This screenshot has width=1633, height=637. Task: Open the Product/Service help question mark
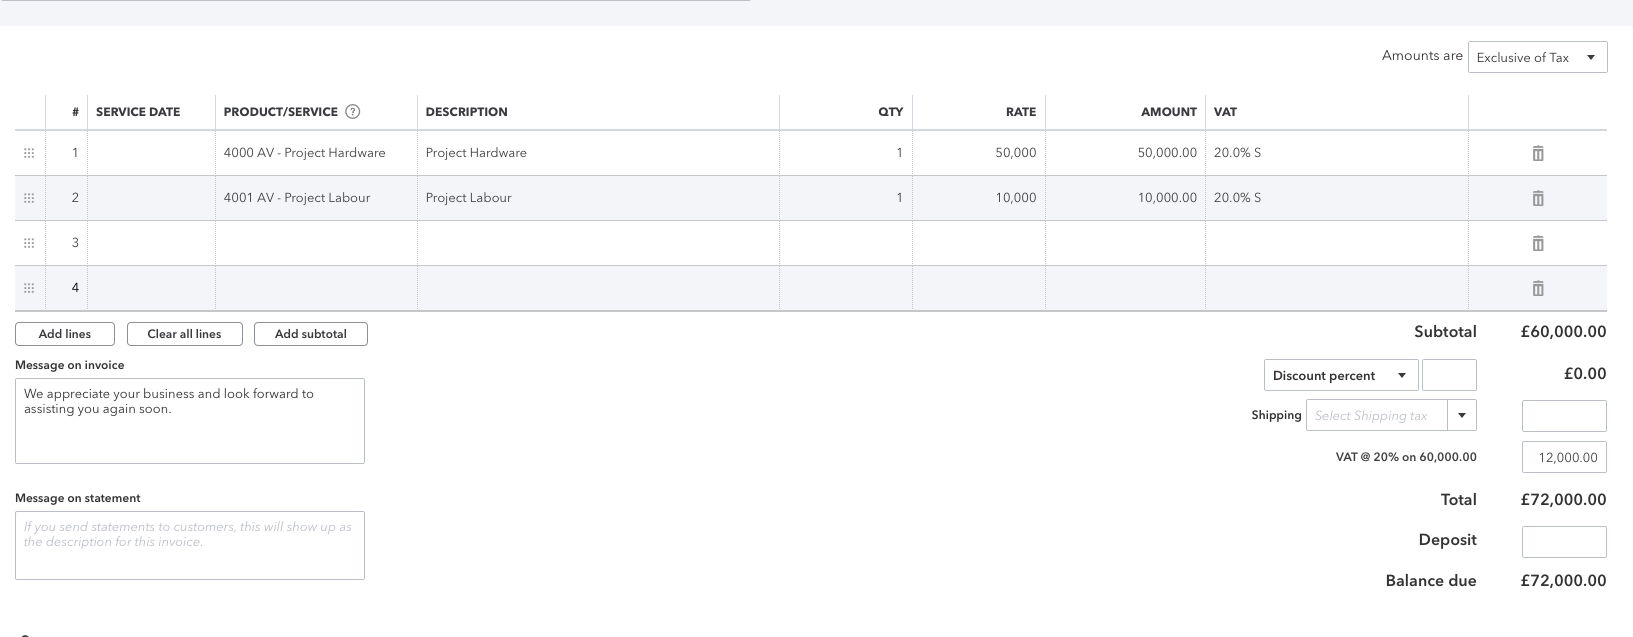[352, 111]
